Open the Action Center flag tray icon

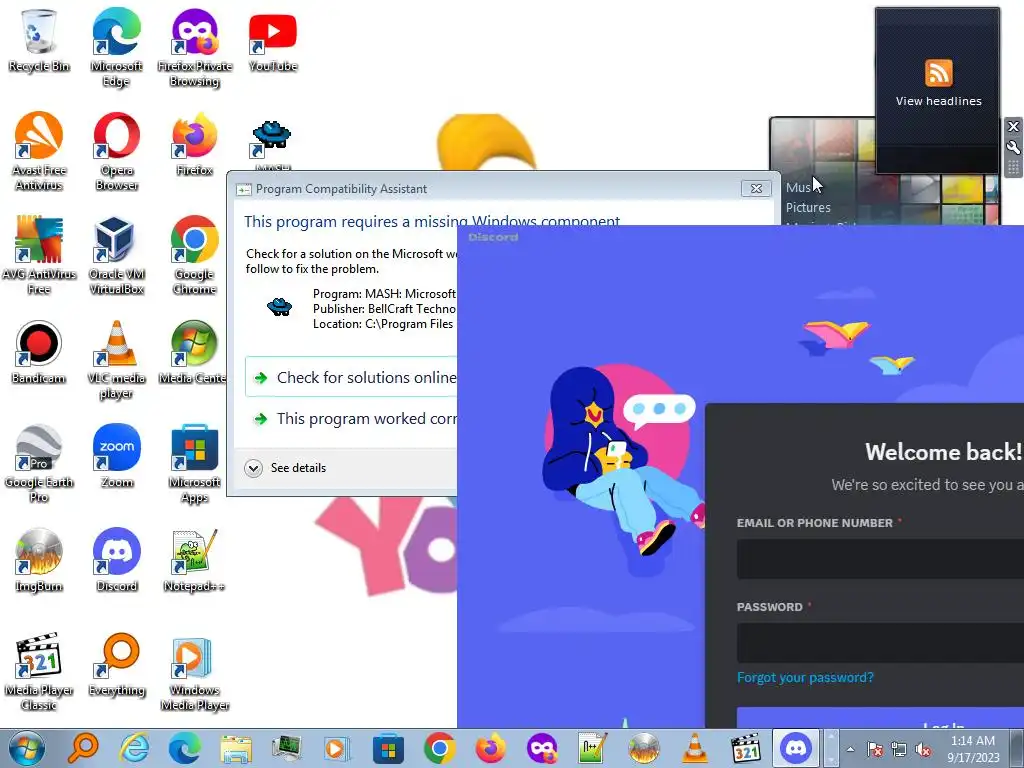click(x=874, y=749)
